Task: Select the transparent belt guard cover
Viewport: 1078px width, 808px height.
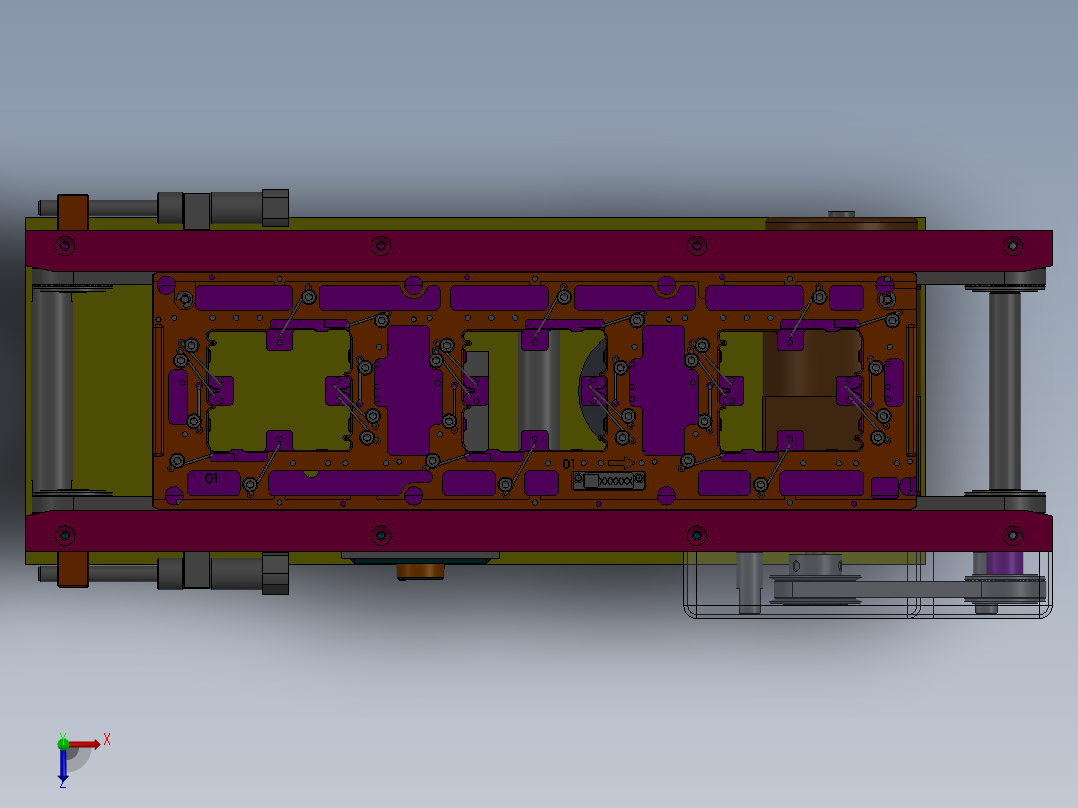Action: coord(868,585)
